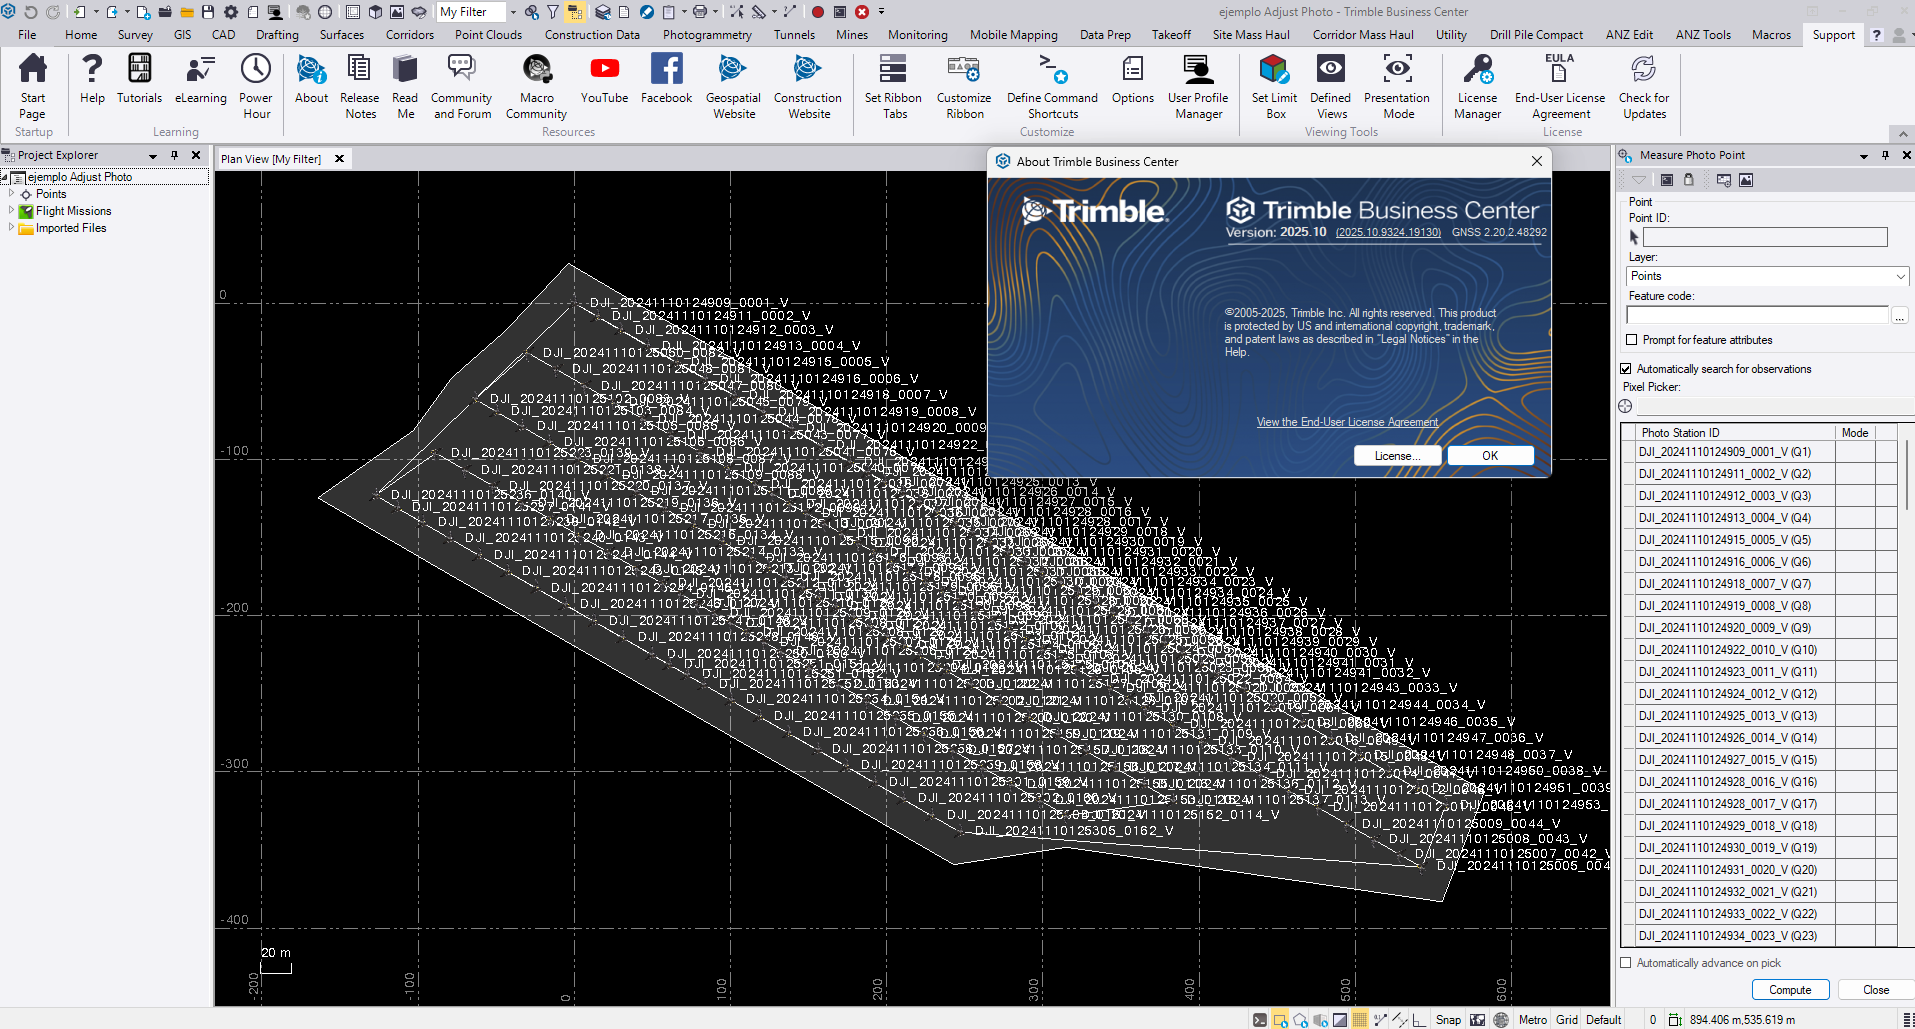Open Customize Ribbon tool
Image resolution: width=1915 pixels, height=1029 pixels.
point(964,86)
